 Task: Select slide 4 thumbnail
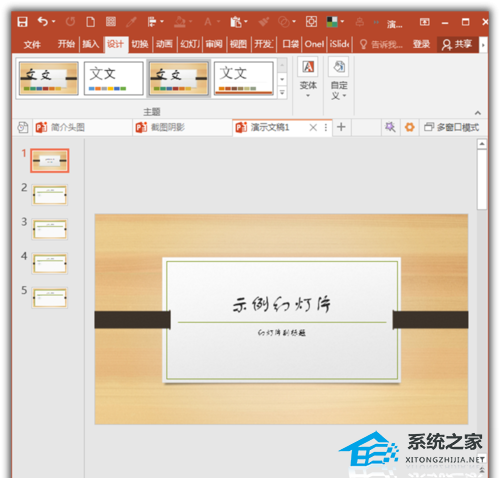[50, 263]
